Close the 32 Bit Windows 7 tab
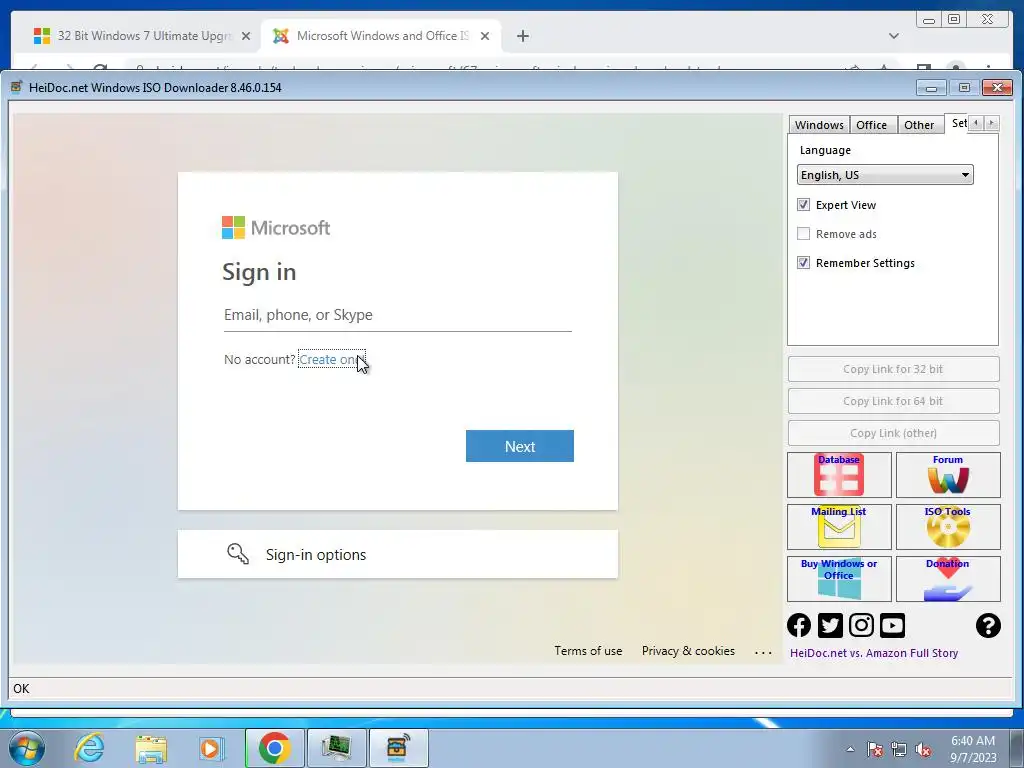 click(246, 36)
